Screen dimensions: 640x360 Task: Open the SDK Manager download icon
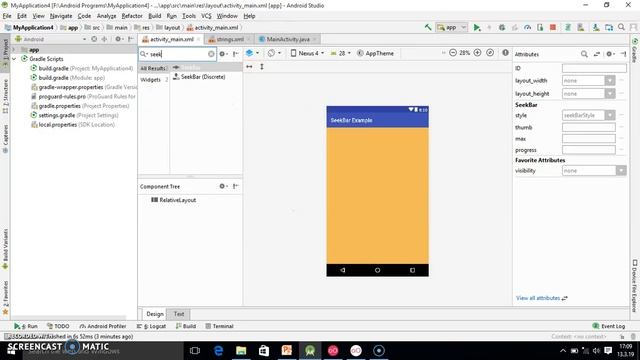[596, 27]
